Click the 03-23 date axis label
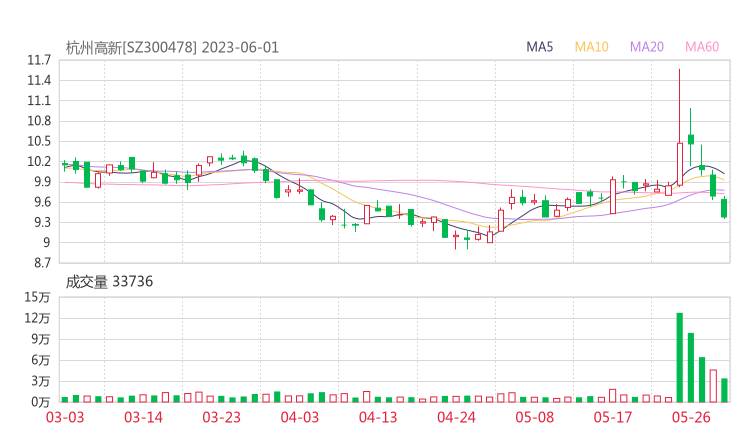Image resolution: width=740 pixels, height=440 pixels. [221, 417]
